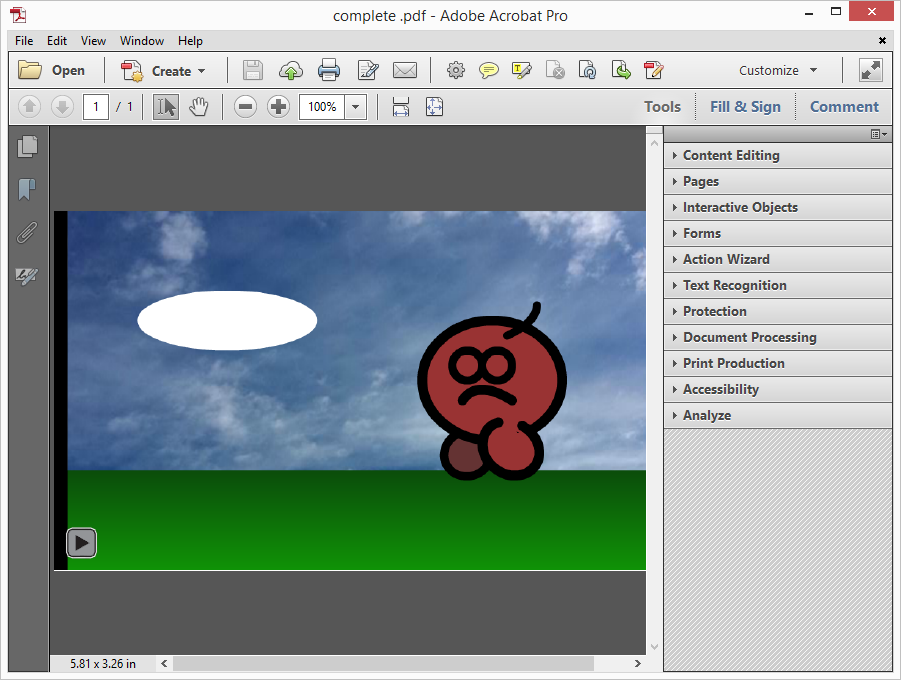Zoom out with the minus button
901x680 pixels.
245,107
